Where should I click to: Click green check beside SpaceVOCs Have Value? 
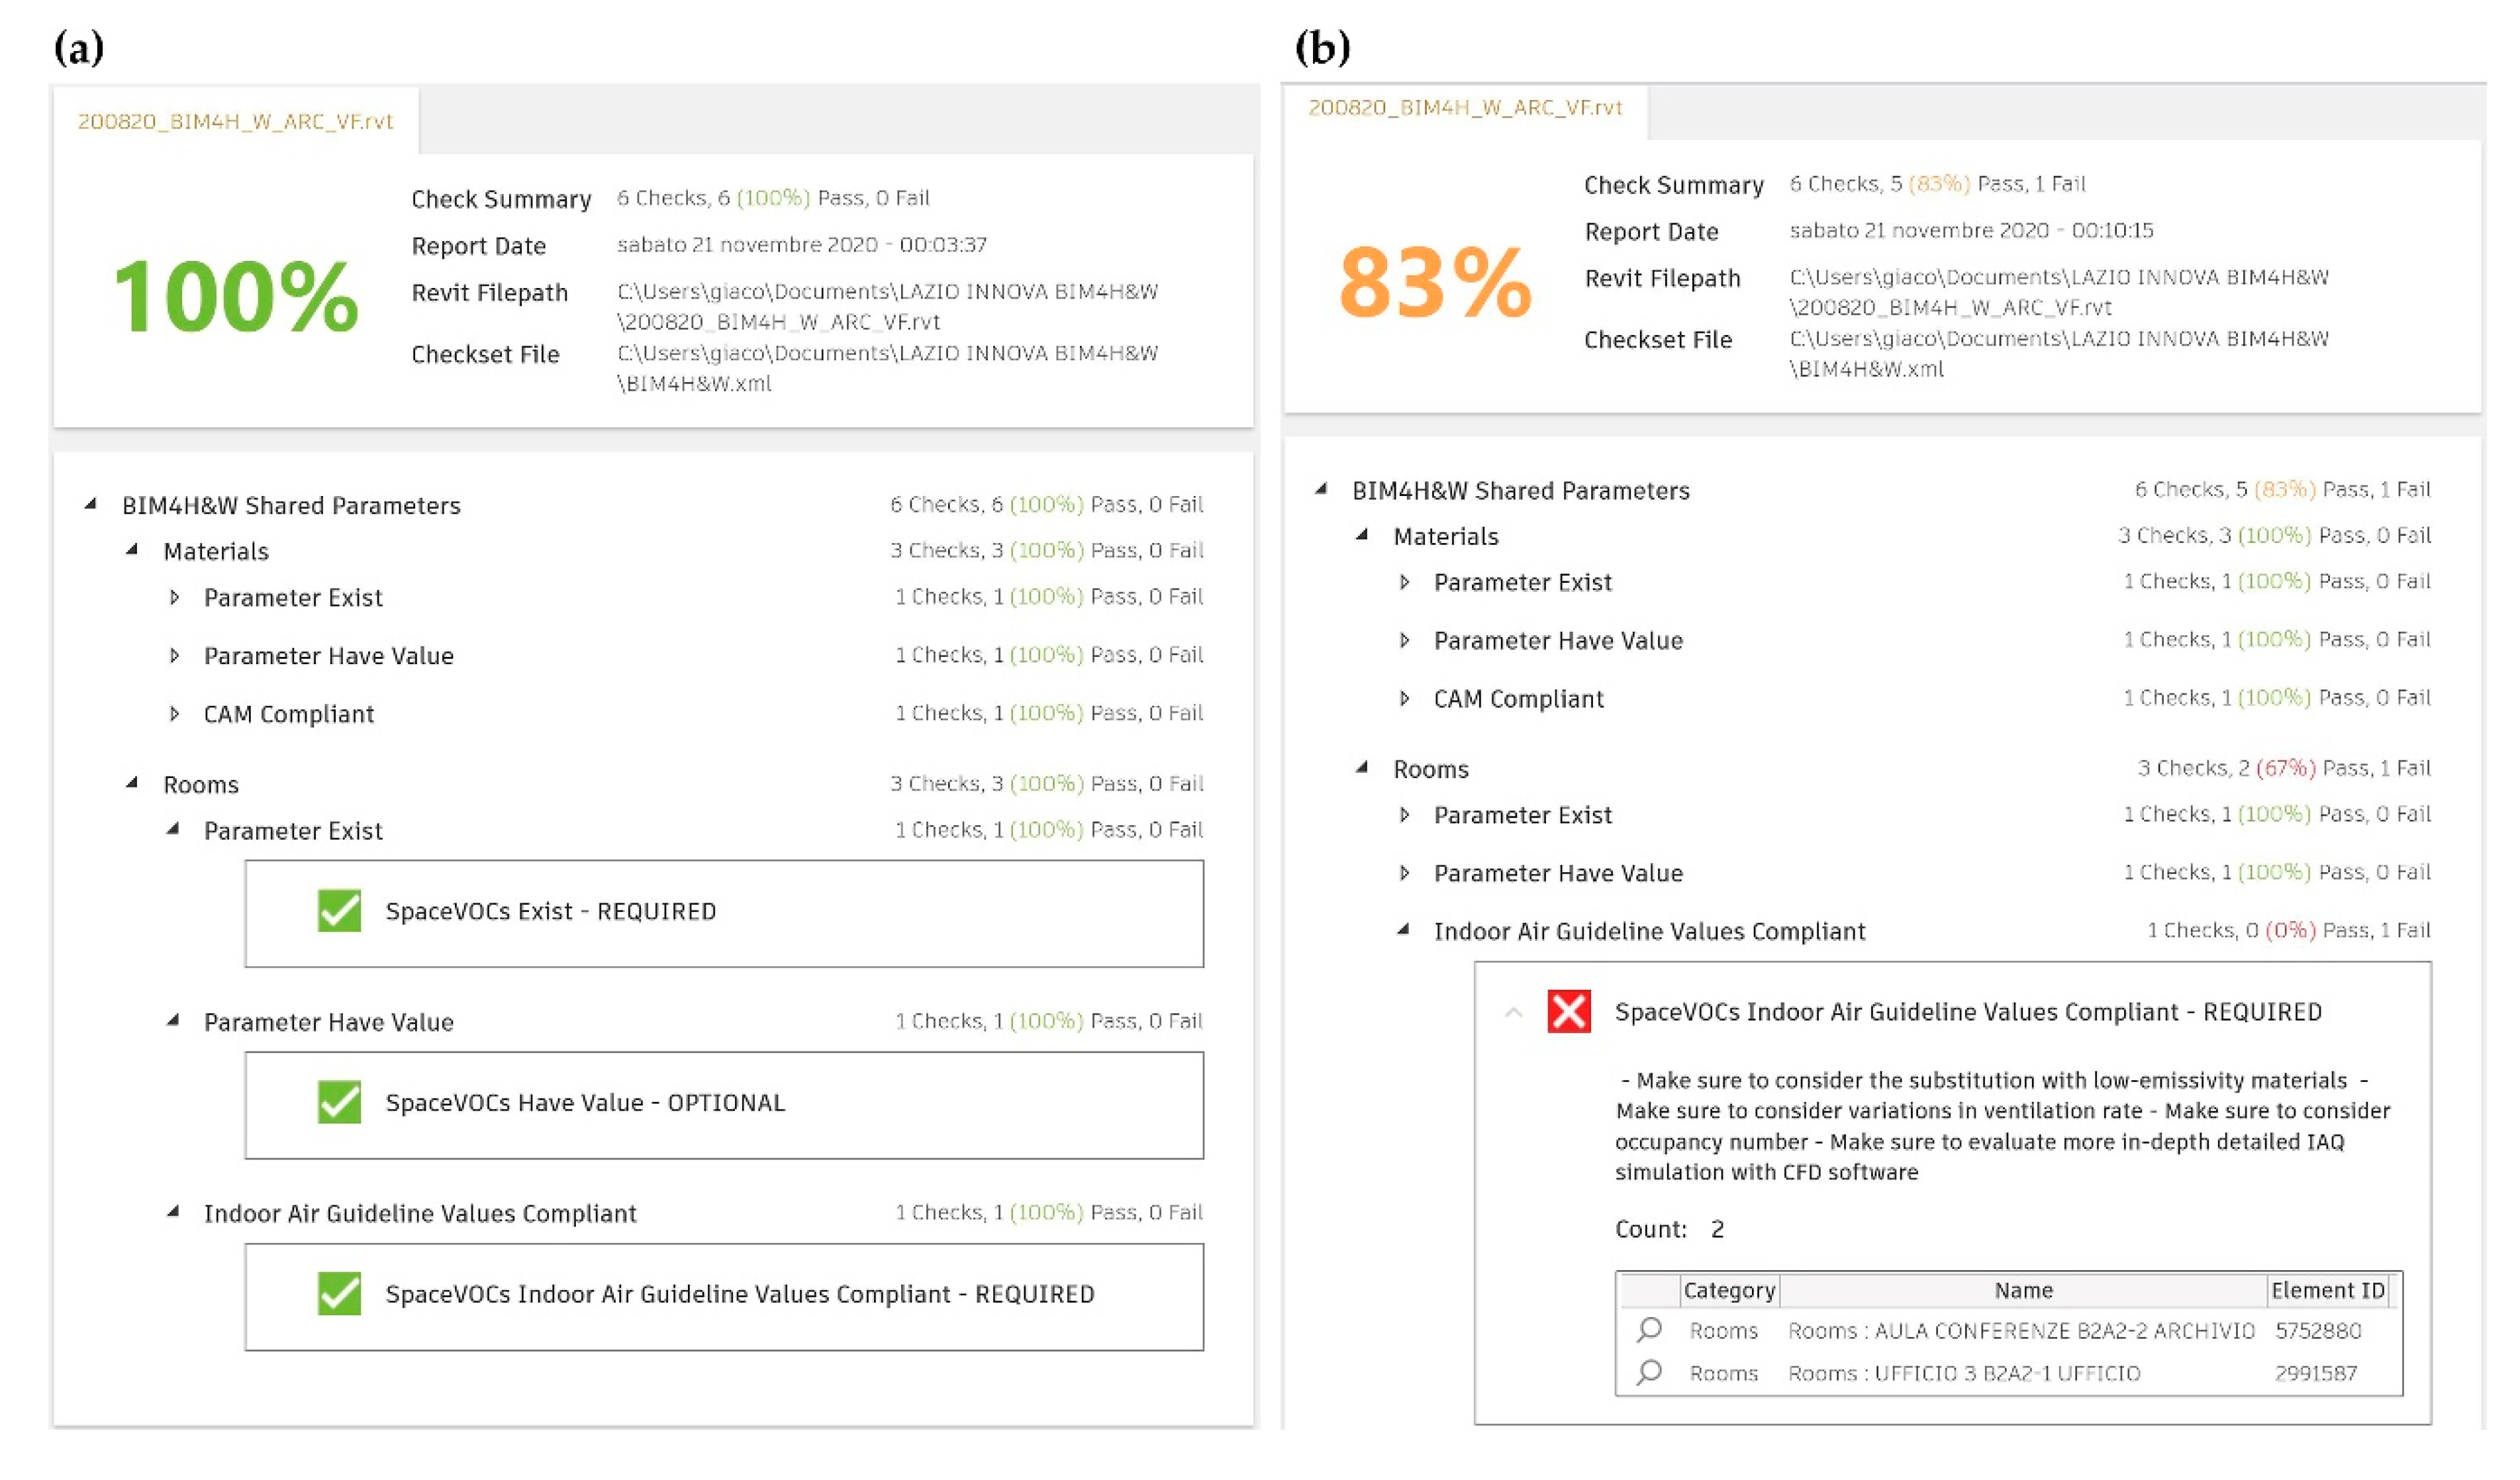coord(339,1102)
